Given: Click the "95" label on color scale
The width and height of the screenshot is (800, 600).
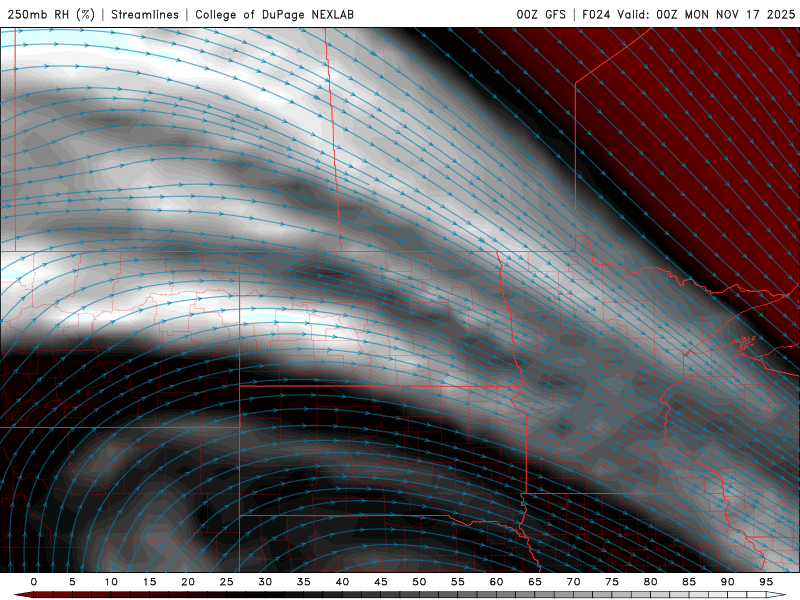Looking at the screenshot, I should (766, 582).
